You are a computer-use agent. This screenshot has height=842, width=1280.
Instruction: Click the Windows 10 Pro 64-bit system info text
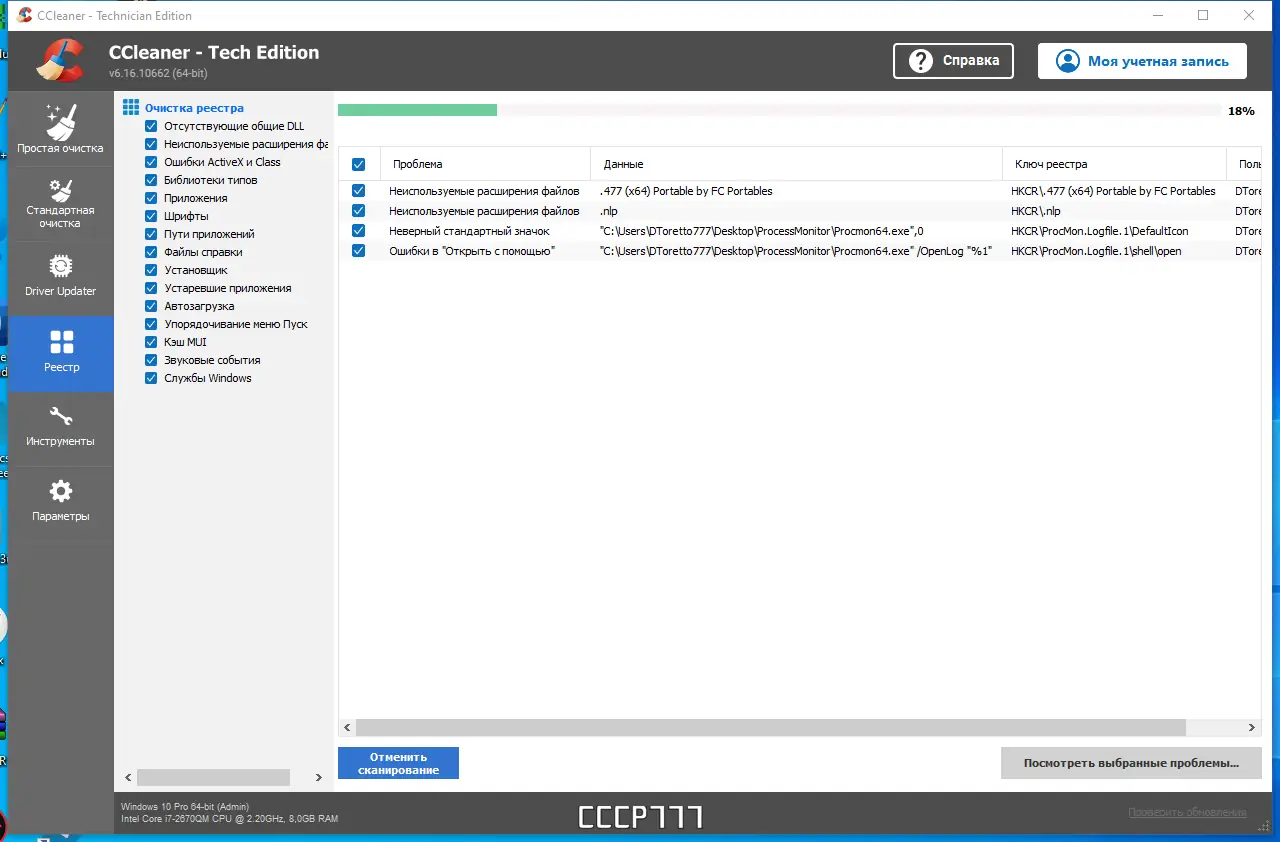[x=185, y=806]
